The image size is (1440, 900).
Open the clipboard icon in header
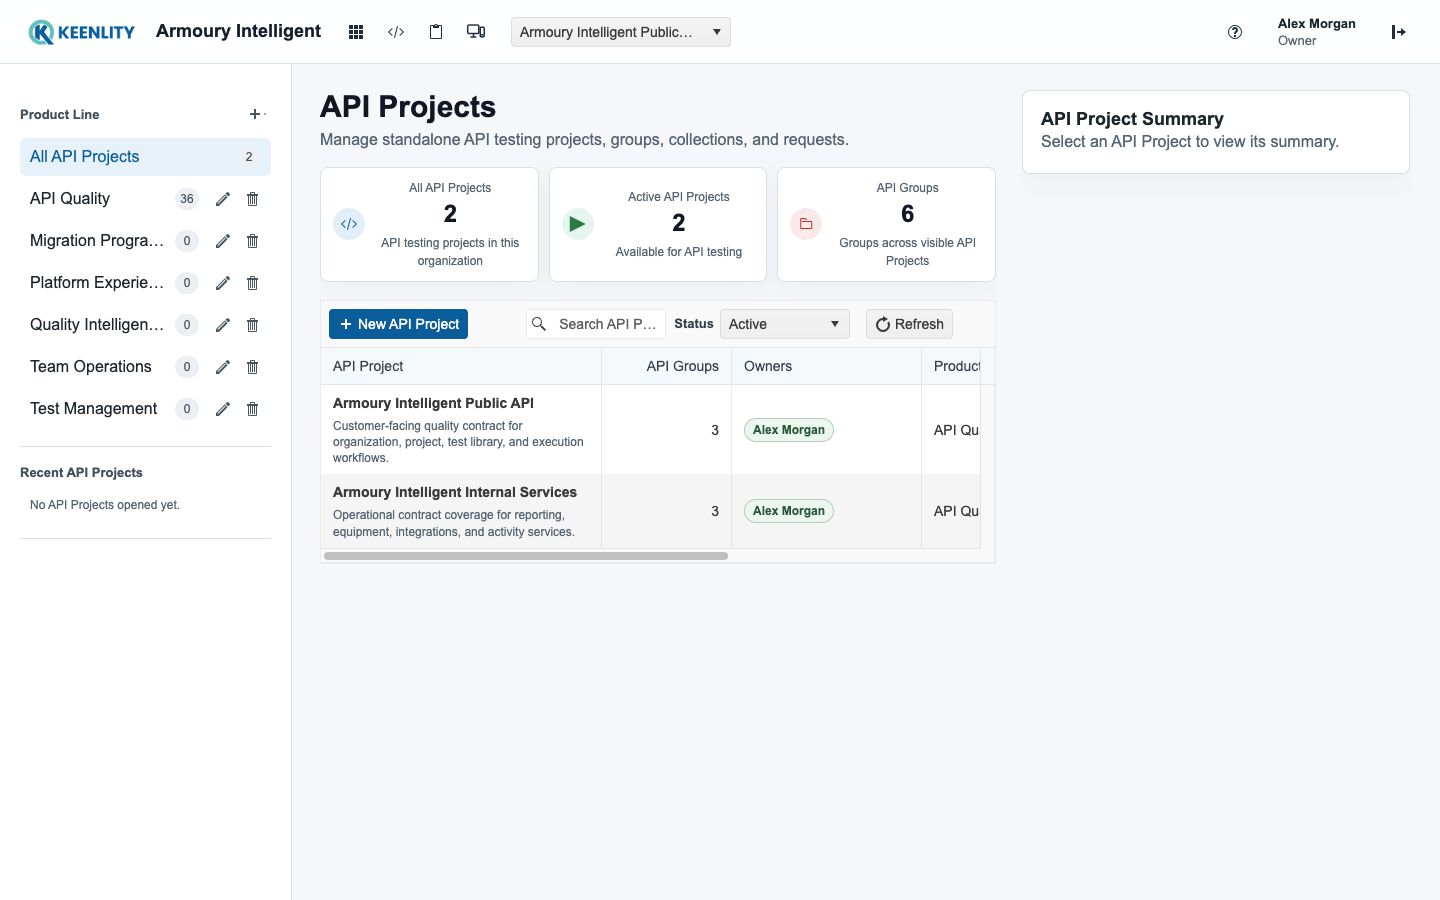point(436,32)
